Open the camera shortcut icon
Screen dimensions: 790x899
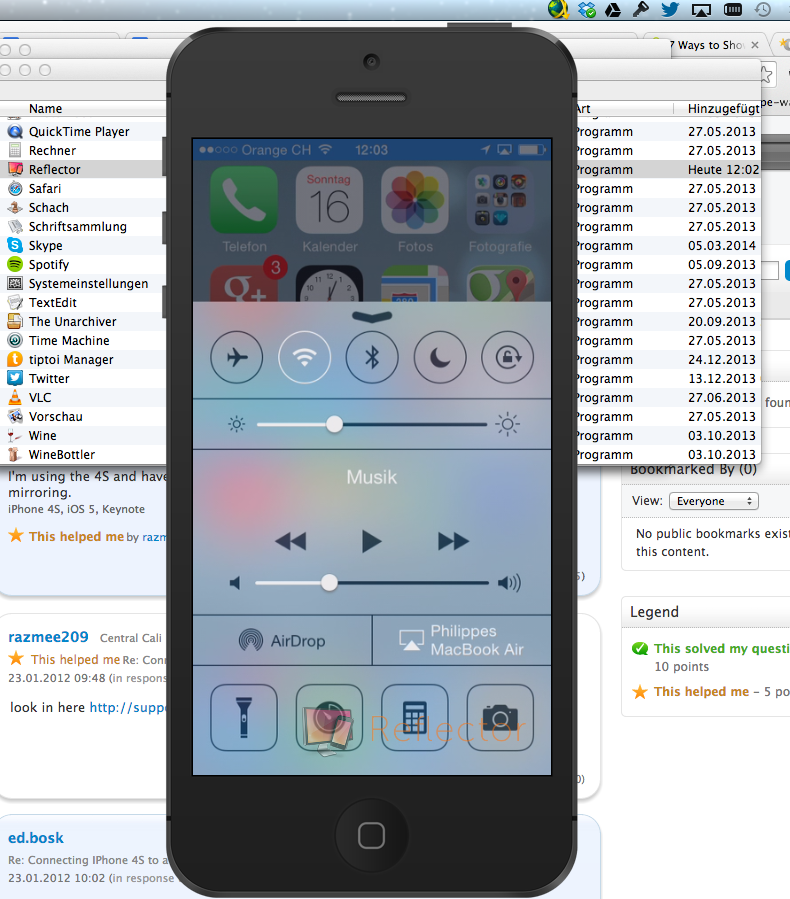(x=500, y=716)
